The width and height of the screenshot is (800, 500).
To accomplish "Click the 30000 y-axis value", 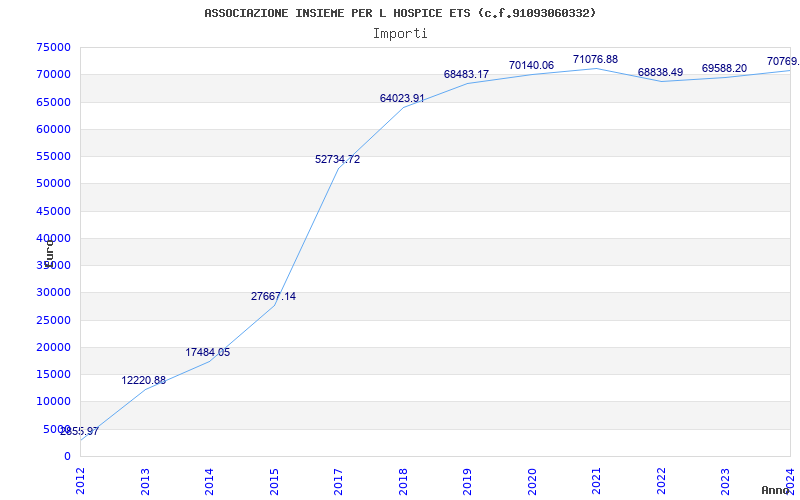I will click(54, 293).
